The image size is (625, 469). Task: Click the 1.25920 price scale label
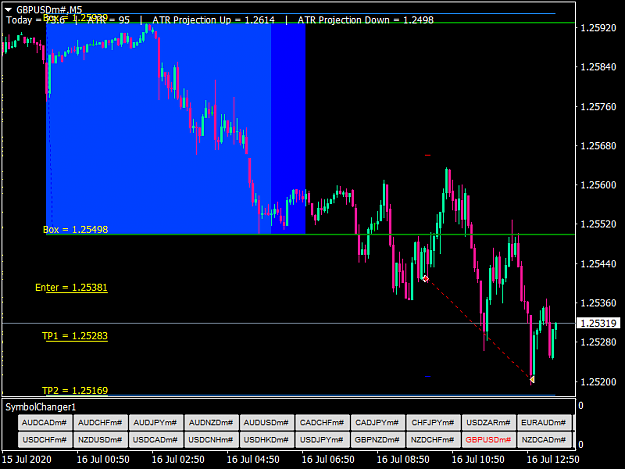click(x=598, y=28)
